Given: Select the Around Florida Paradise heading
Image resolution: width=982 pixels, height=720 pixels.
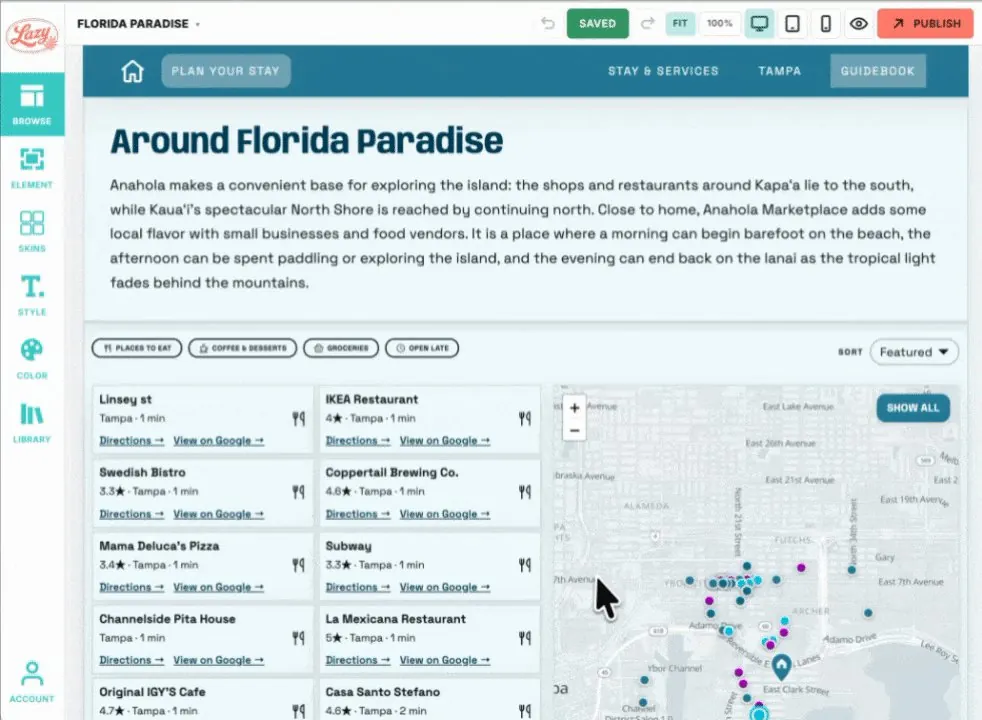Looking at the screenshot, I should (x=307, y=140).
